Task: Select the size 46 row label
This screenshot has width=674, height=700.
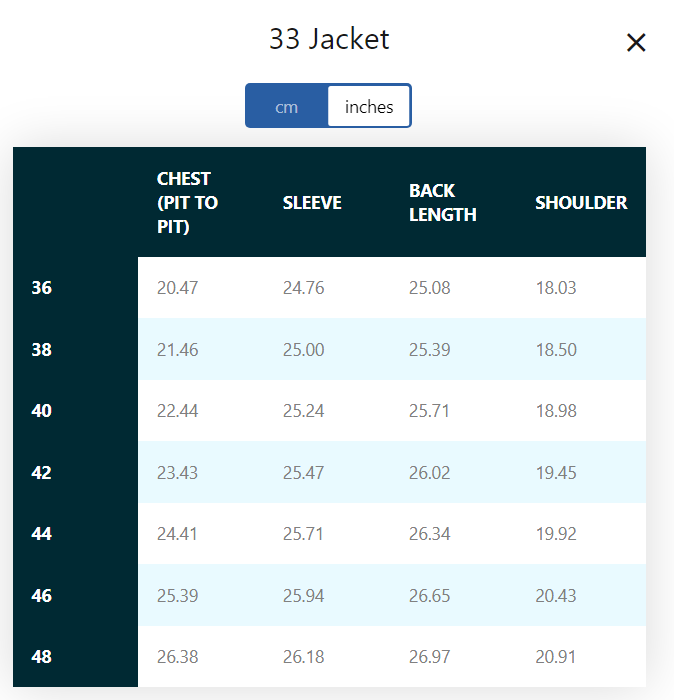Action: tap(42, 596)
